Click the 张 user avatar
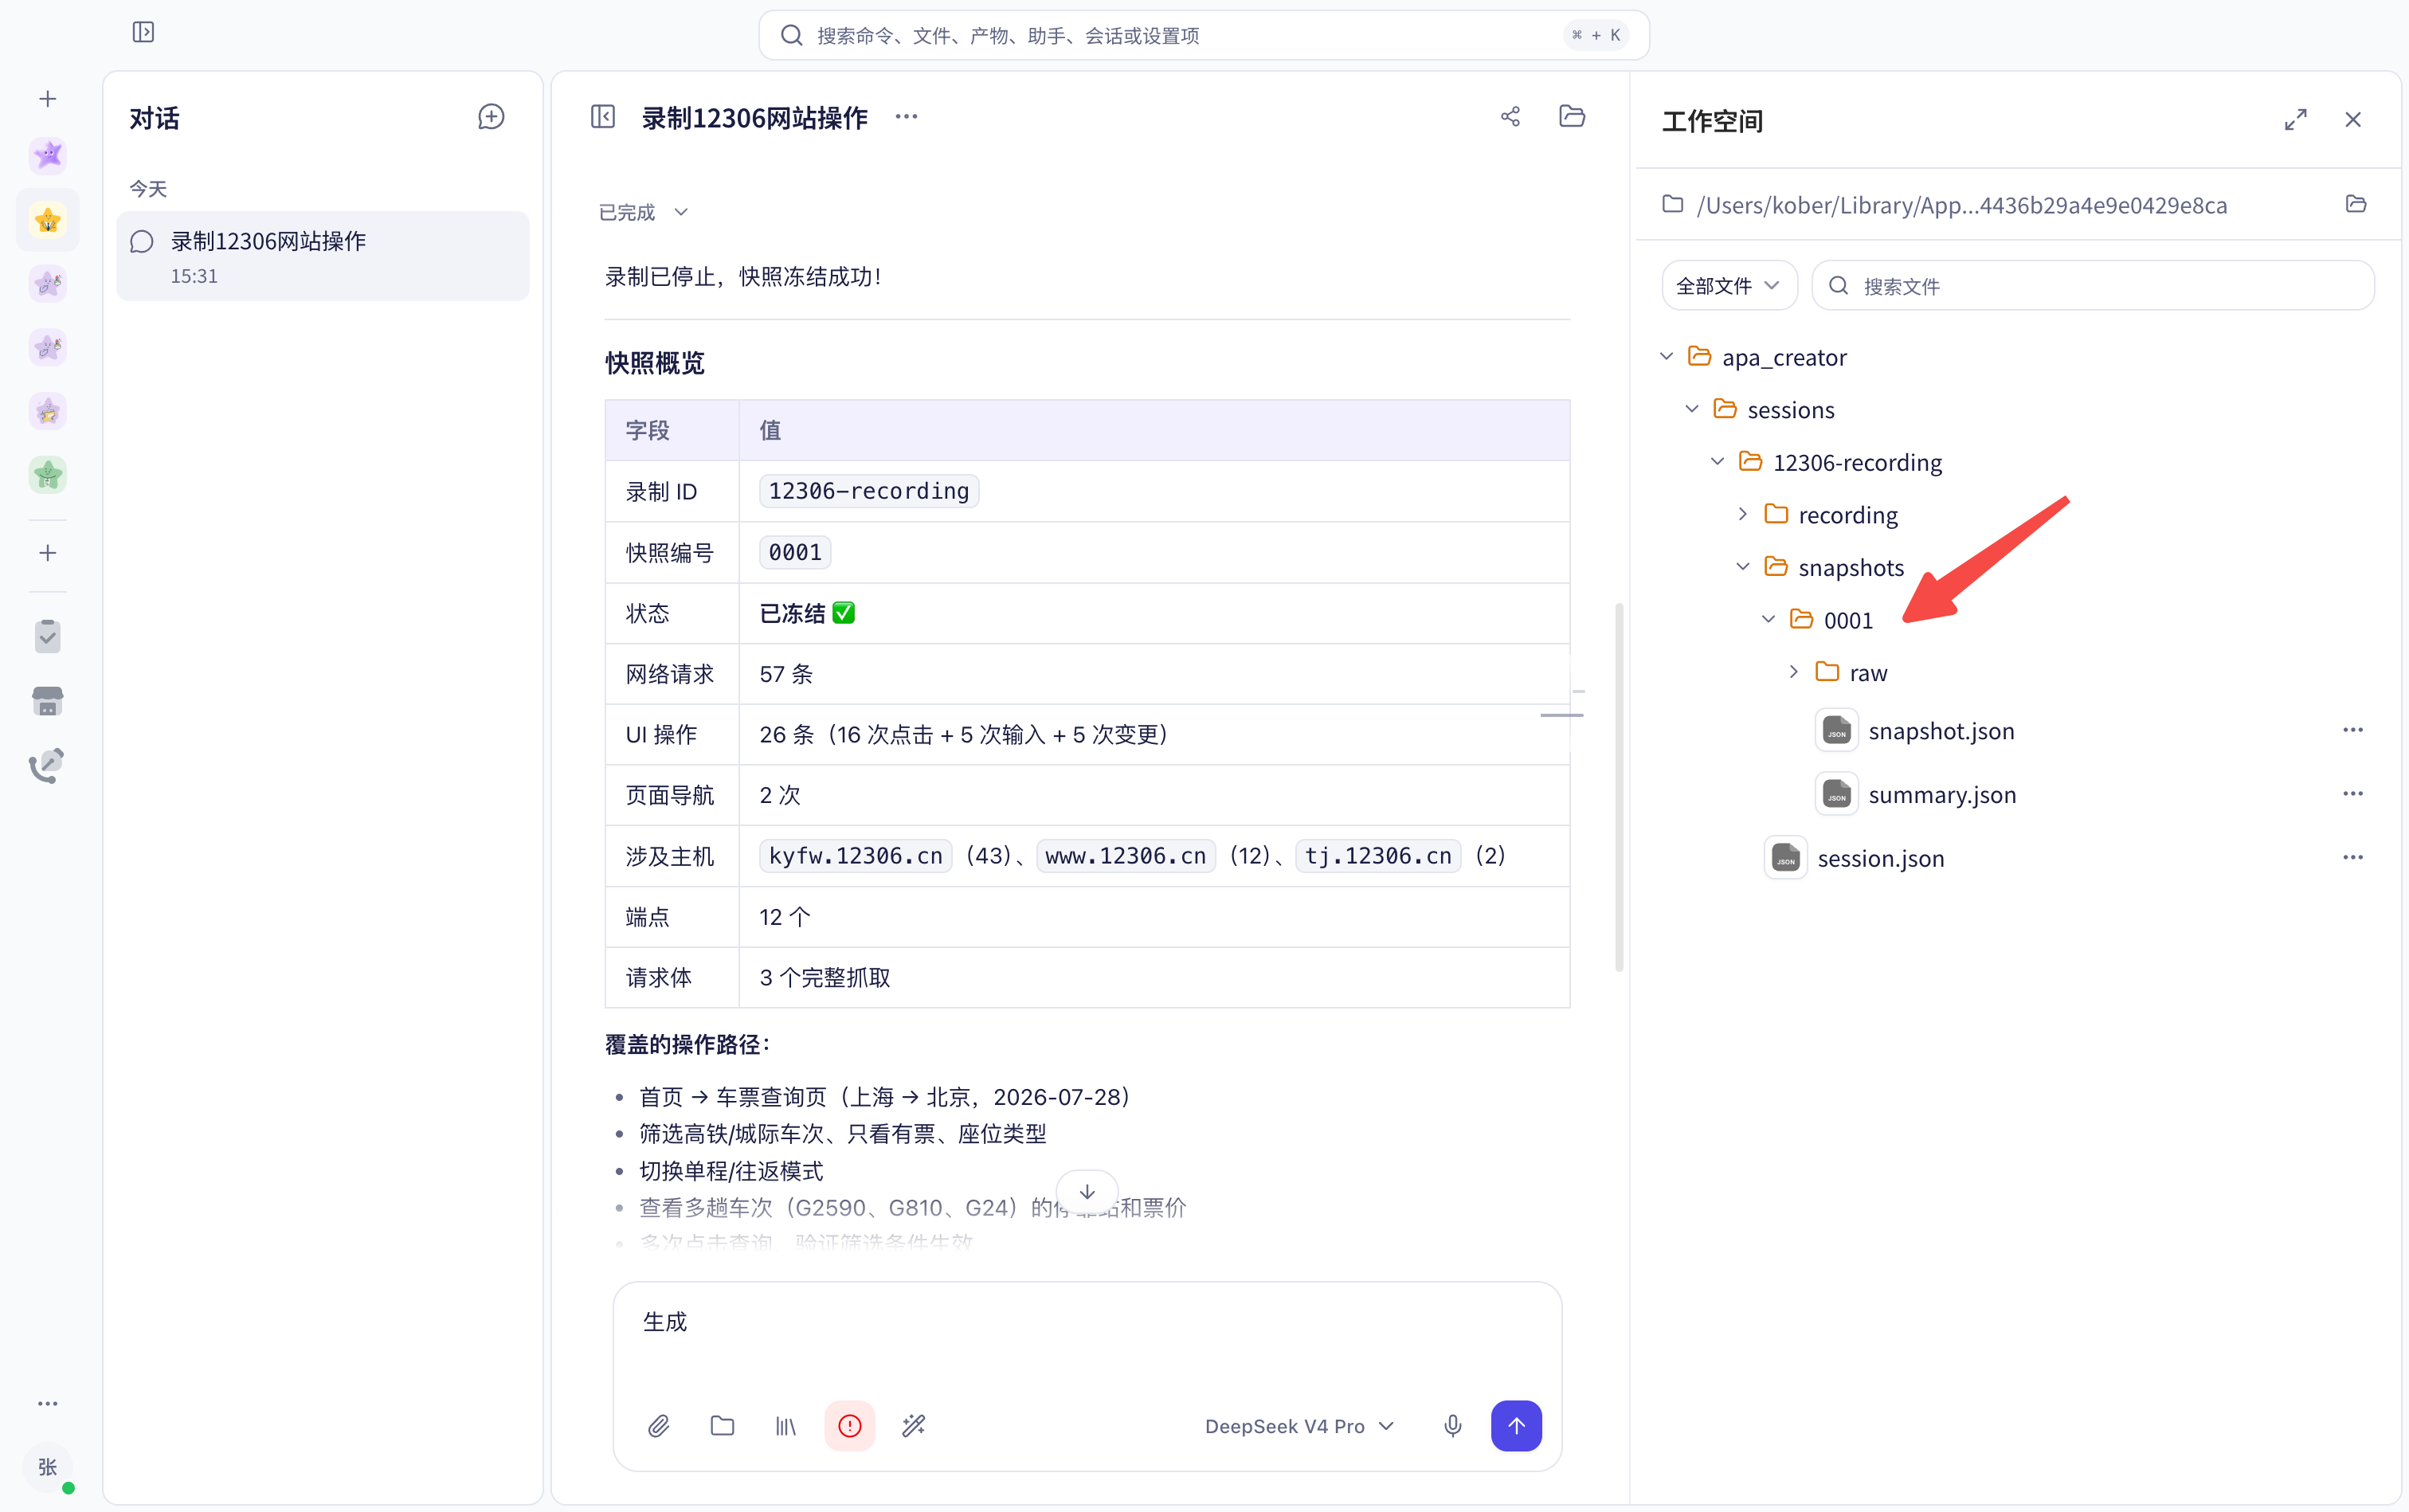 [x=48, y=1467]
